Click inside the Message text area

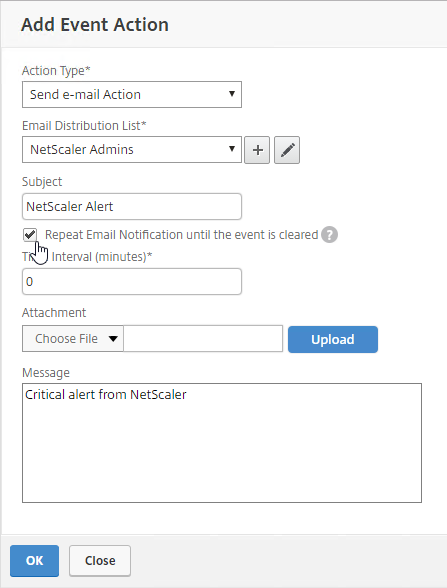pos(222,443)
